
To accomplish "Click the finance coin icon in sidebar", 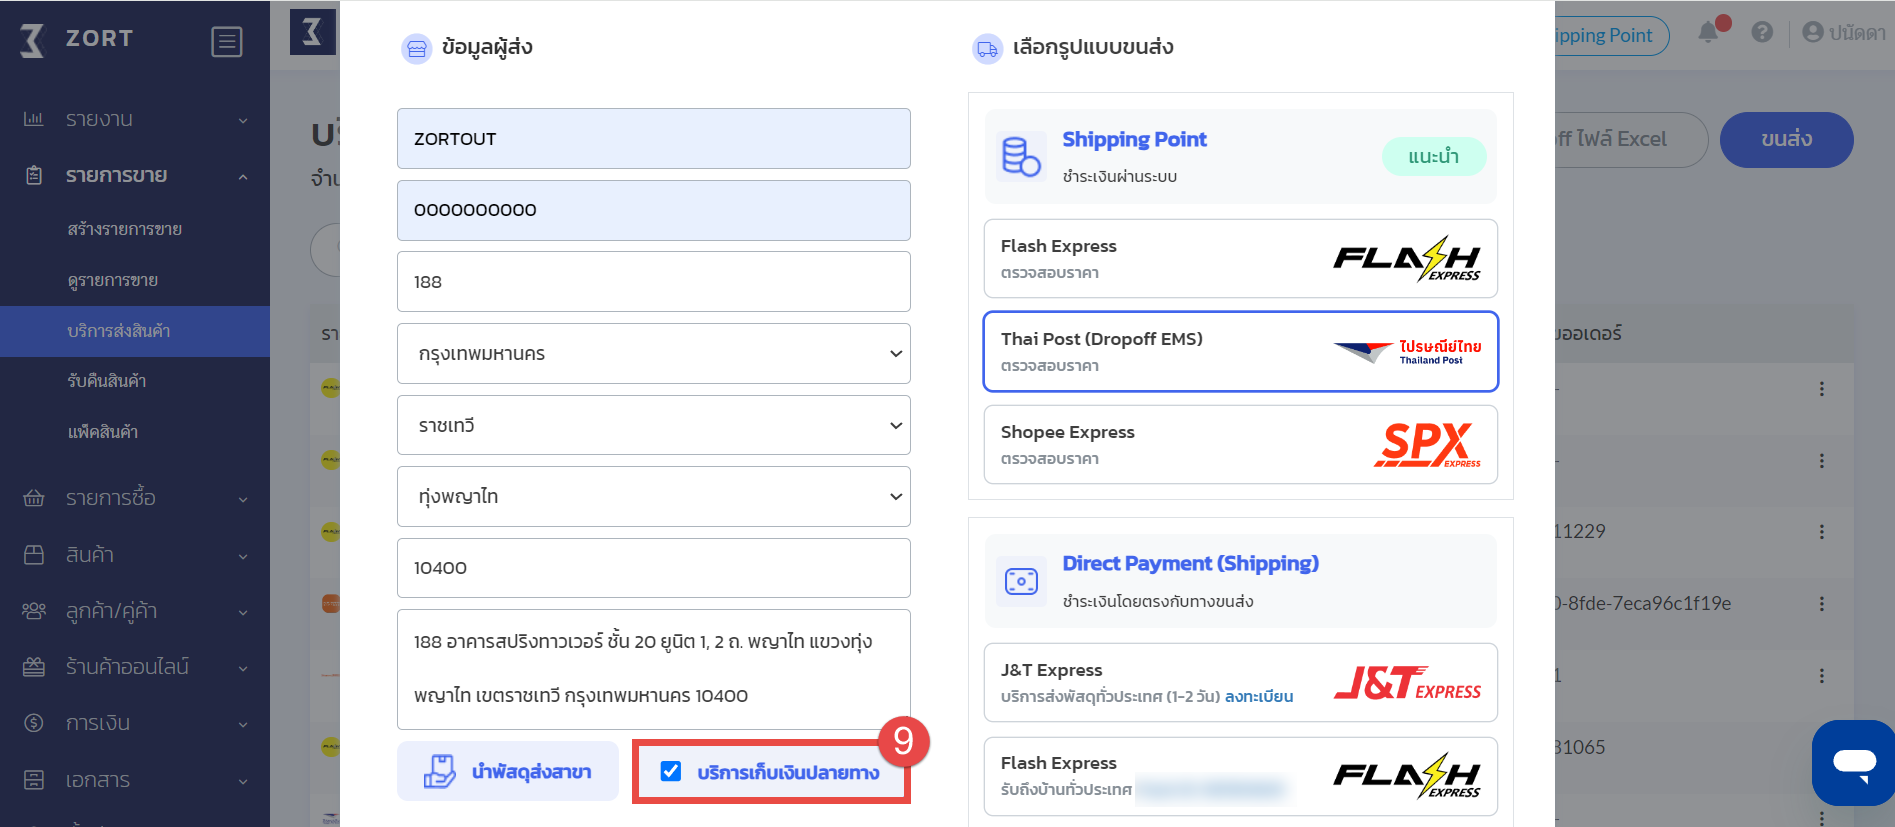I will point(33,723).
